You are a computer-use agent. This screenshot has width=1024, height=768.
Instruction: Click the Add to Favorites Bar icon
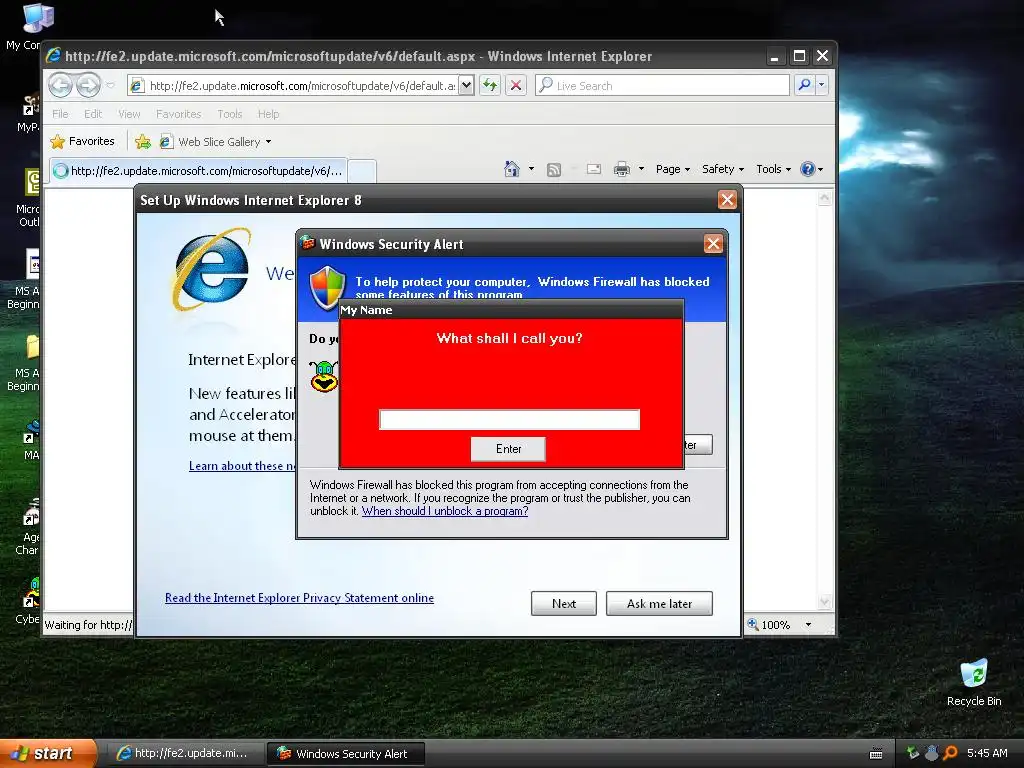142,141
